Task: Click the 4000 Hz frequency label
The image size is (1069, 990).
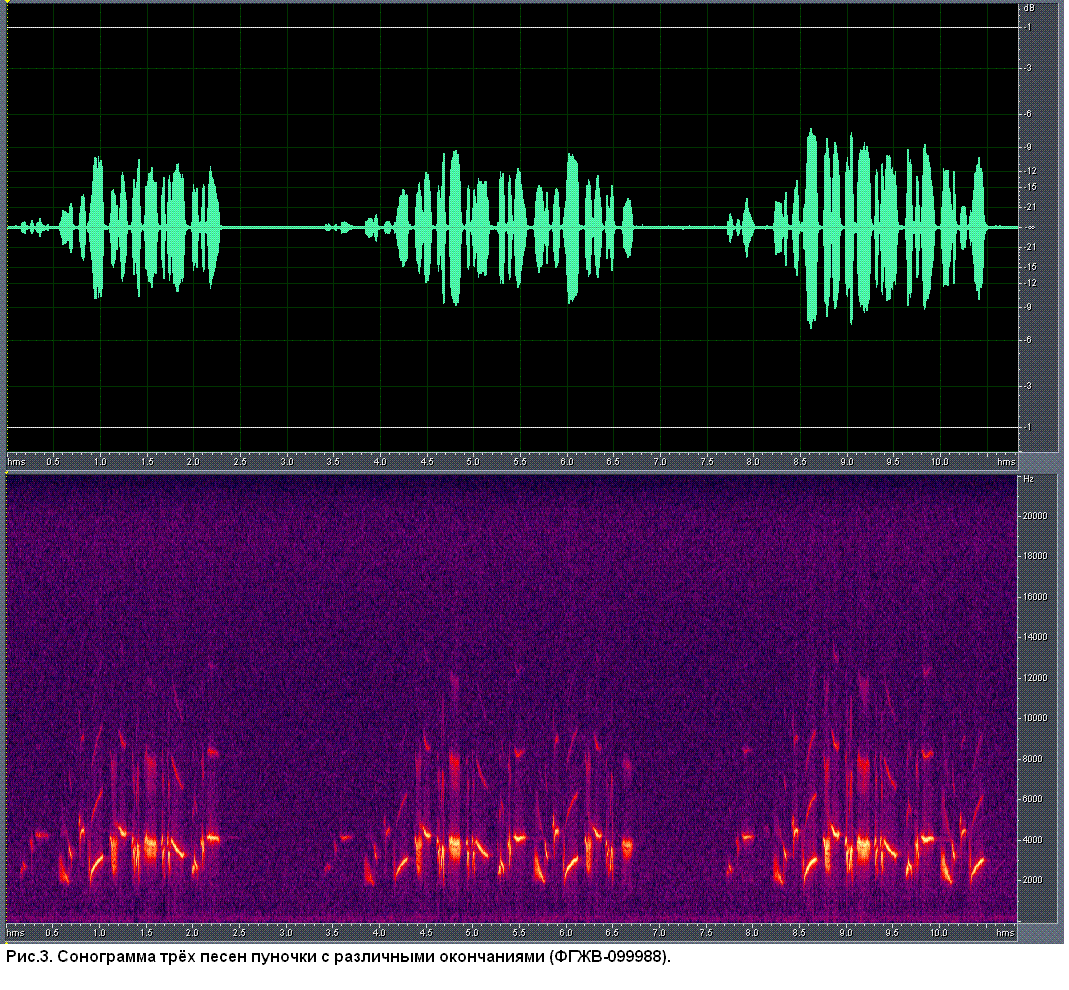Action: (x=1033, y=842)
